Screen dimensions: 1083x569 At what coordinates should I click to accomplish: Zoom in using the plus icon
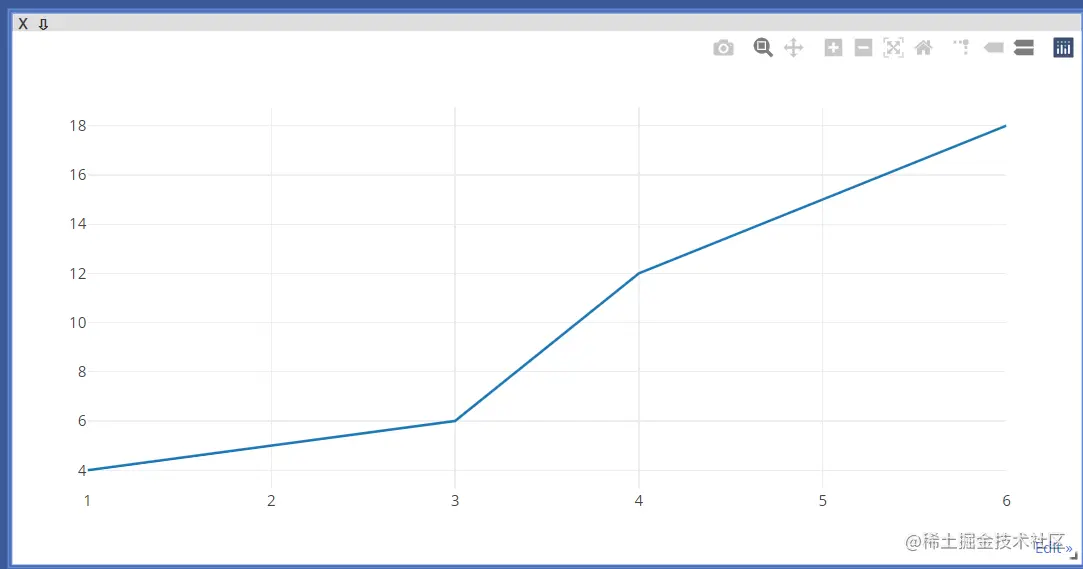point(833,48)
